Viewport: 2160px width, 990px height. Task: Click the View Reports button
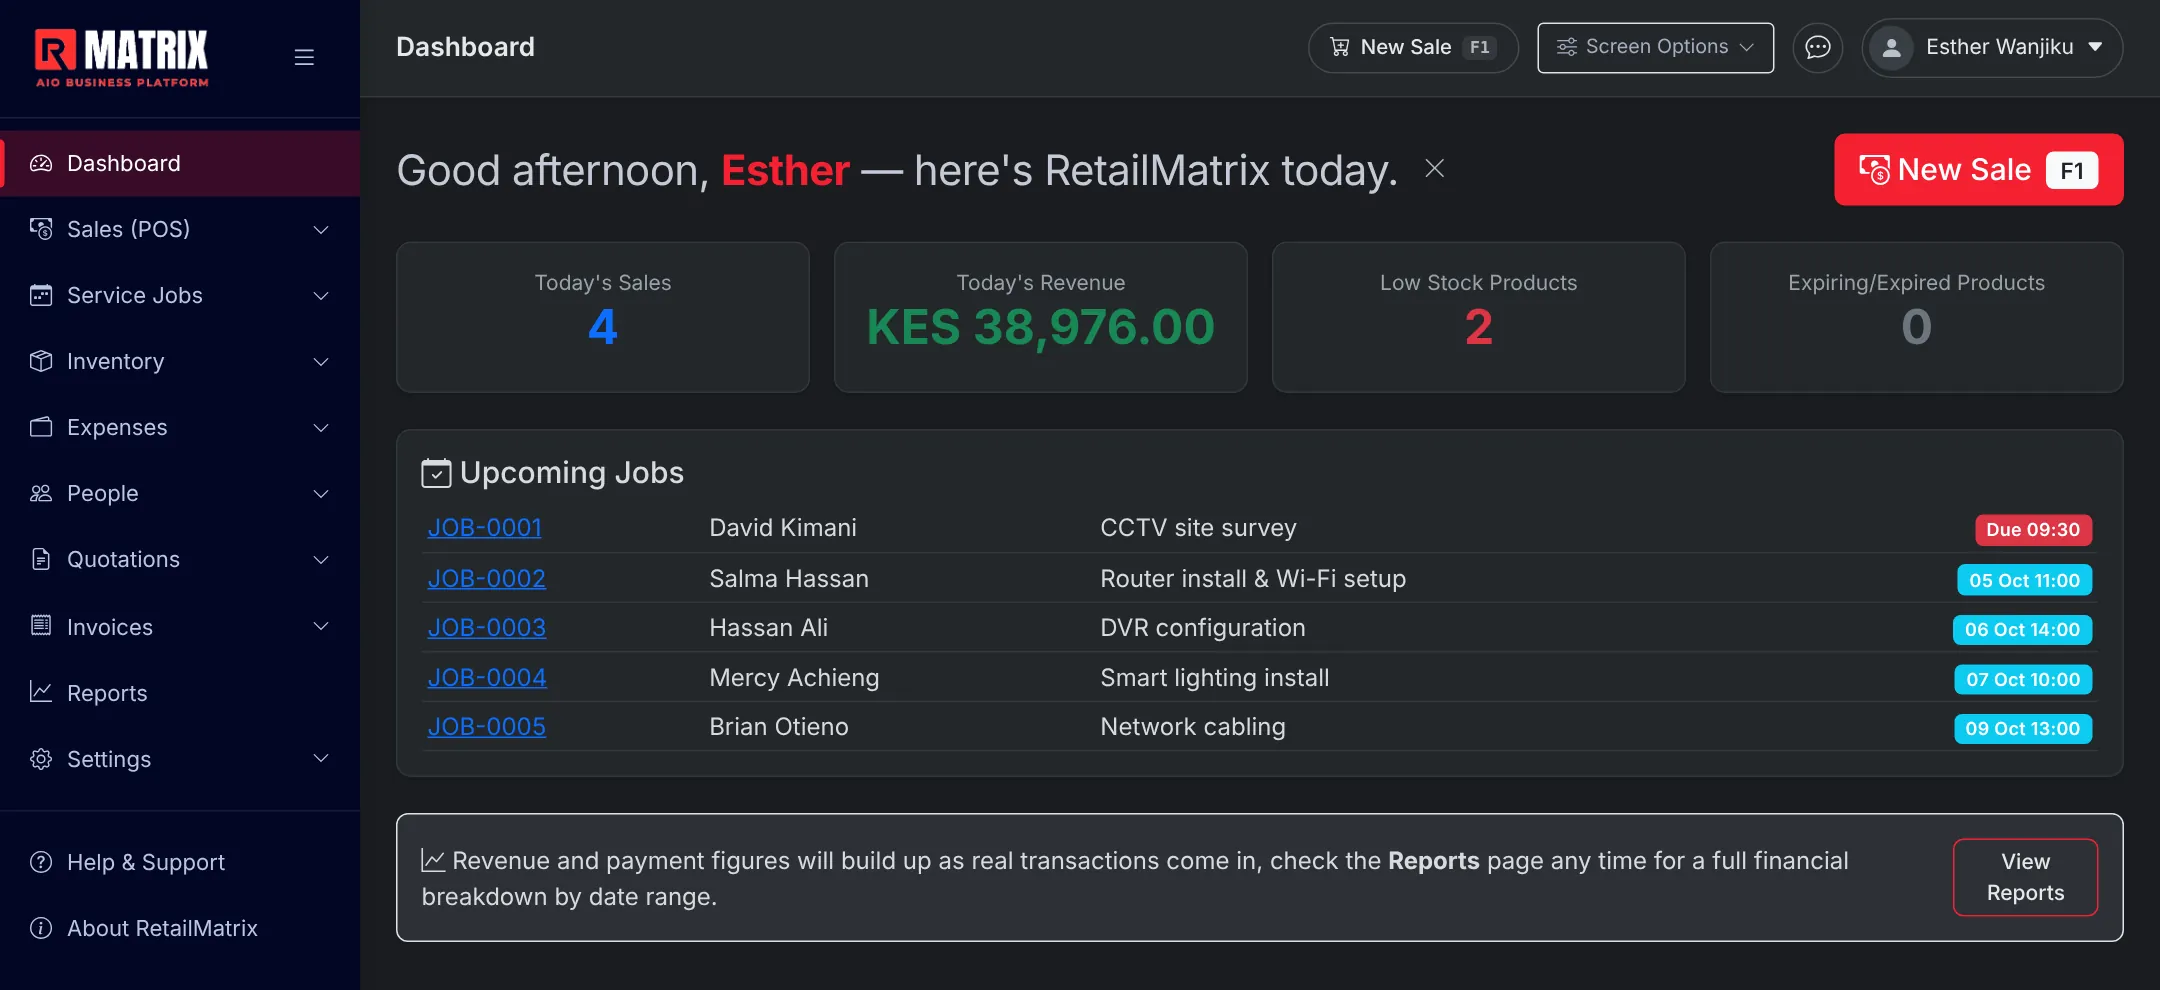(x=2025, y=877)
